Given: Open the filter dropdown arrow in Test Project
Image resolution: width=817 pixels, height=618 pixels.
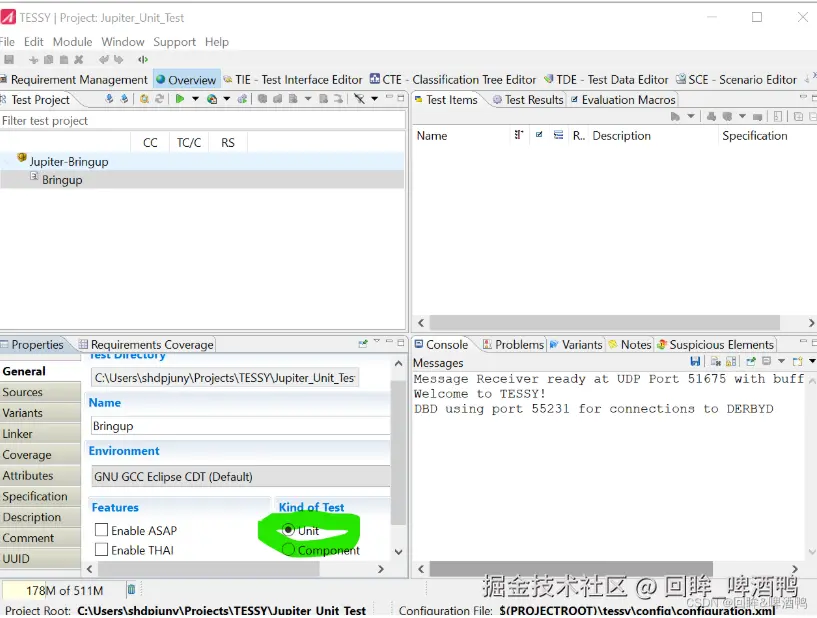Looking at the screenshot, I should [375, 98].
